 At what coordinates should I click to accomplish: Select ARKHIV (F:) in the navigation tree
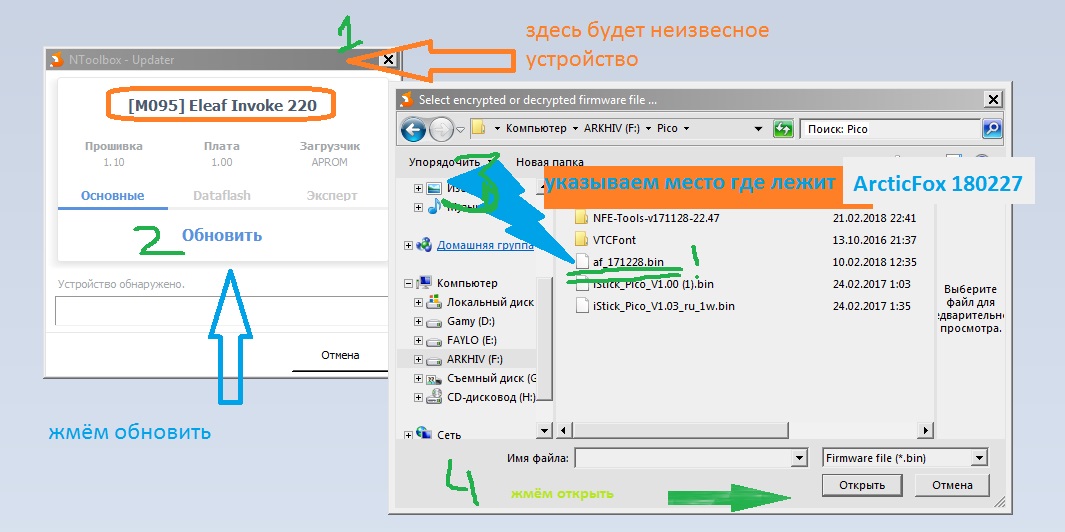pyautogui.click(x=475, y=359)
